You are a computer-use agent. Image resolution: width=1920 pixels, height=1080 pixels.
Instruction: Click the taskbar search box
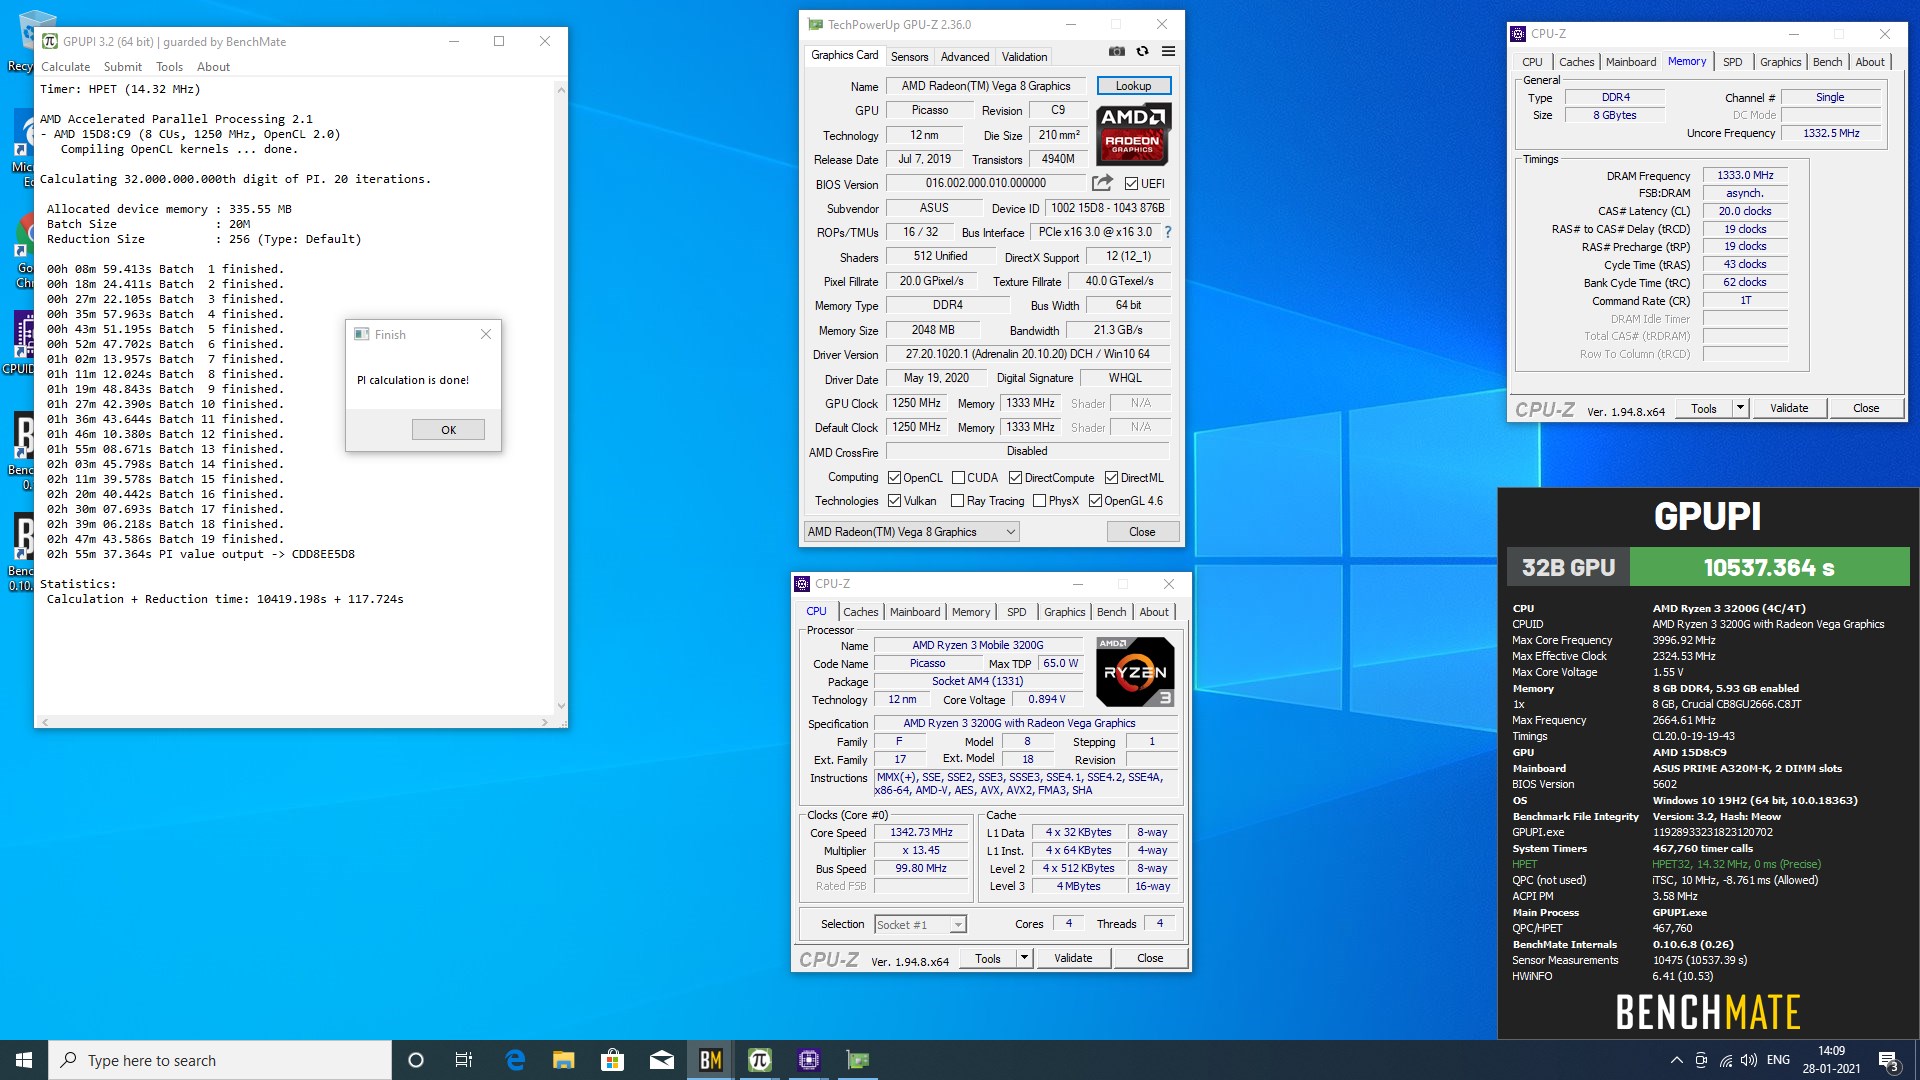pyautogui.click(x=220, y=1060)
